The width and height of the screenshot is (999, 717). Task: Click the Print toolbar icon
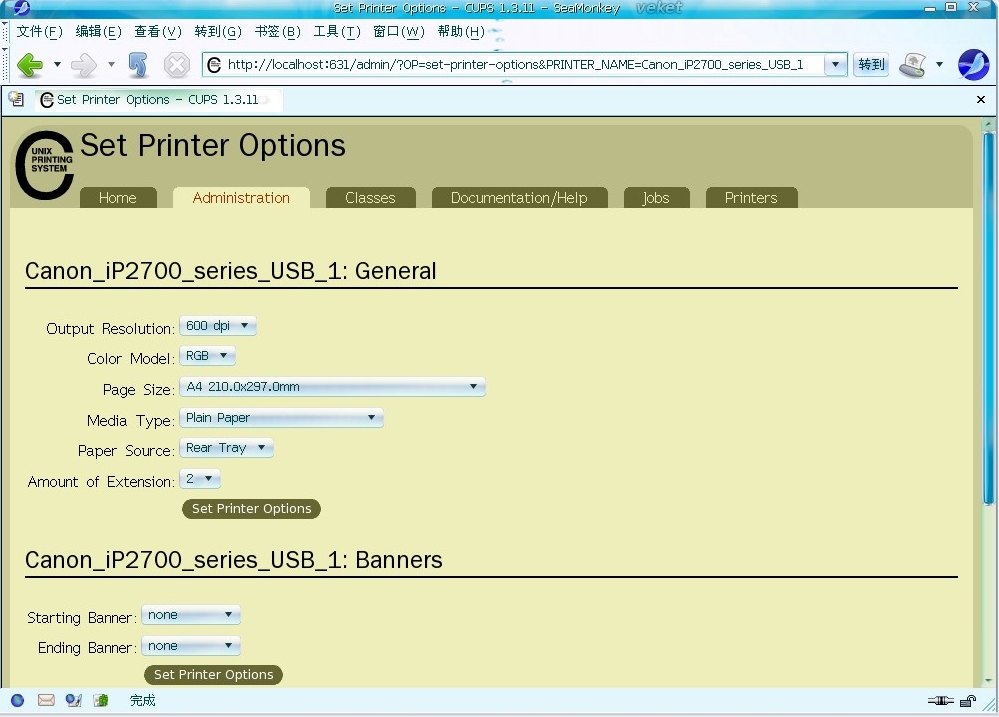(912, 64)
